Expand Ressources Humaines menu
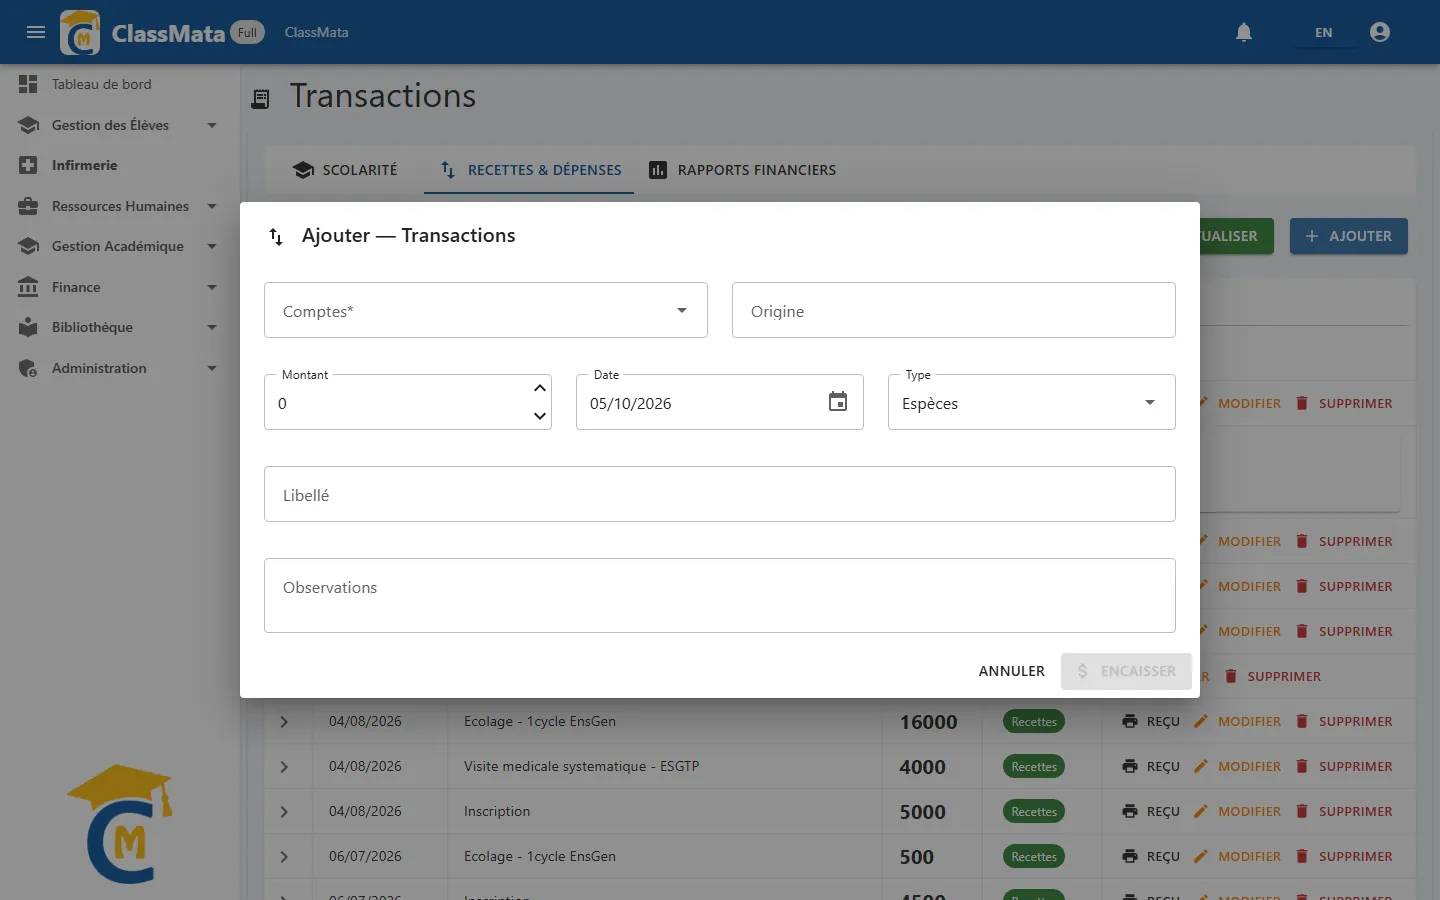 click(120, 206)
